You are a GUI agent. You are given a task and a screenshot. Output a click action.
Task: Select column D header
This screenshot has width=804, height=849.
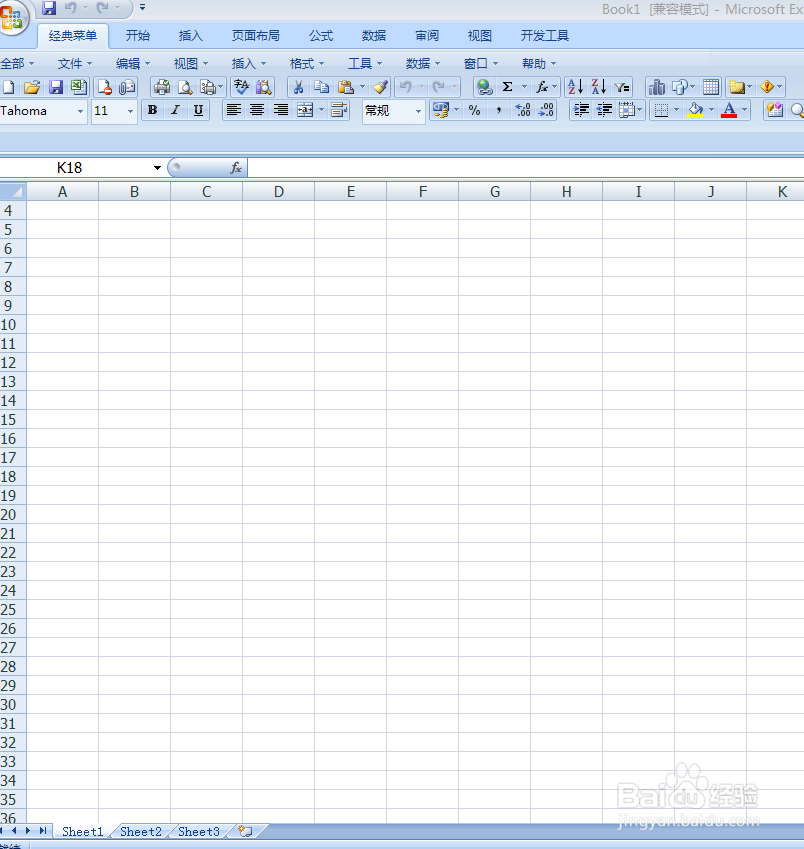pyautogui.click(x=278, y=192)
